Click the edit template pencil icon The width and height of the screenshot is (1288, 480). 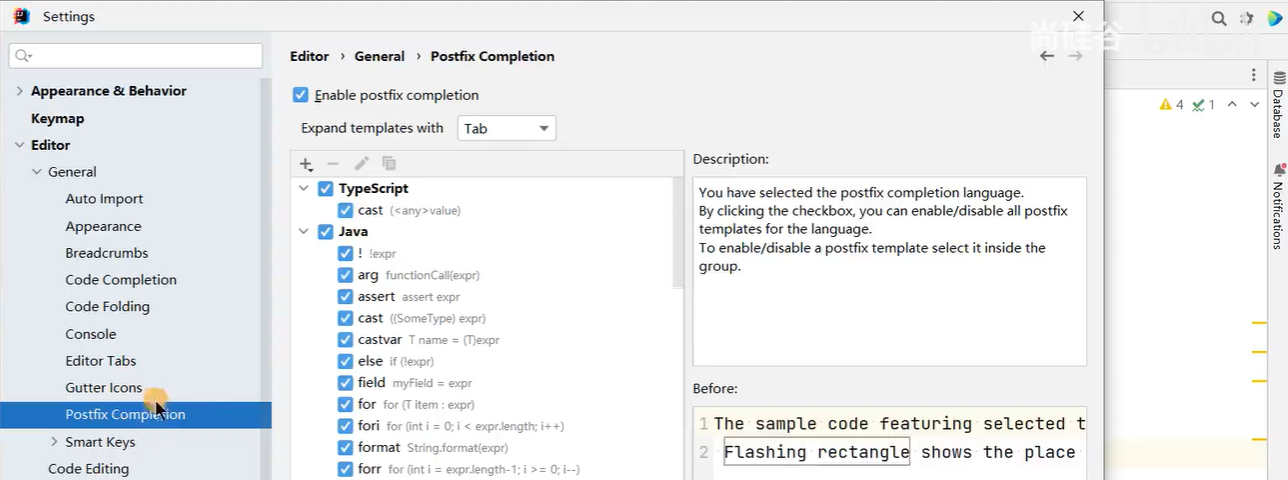361,164
